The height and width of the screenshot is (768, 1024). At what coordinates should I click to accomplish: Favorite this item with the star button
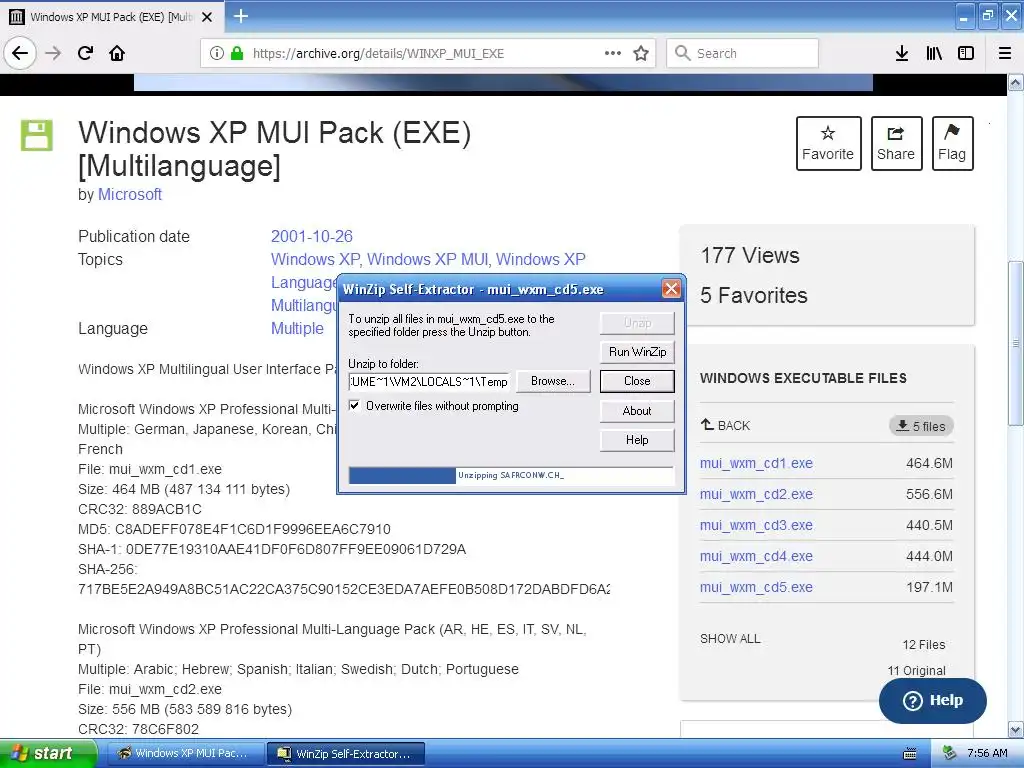pyautogui.click(x=828, y=143)
